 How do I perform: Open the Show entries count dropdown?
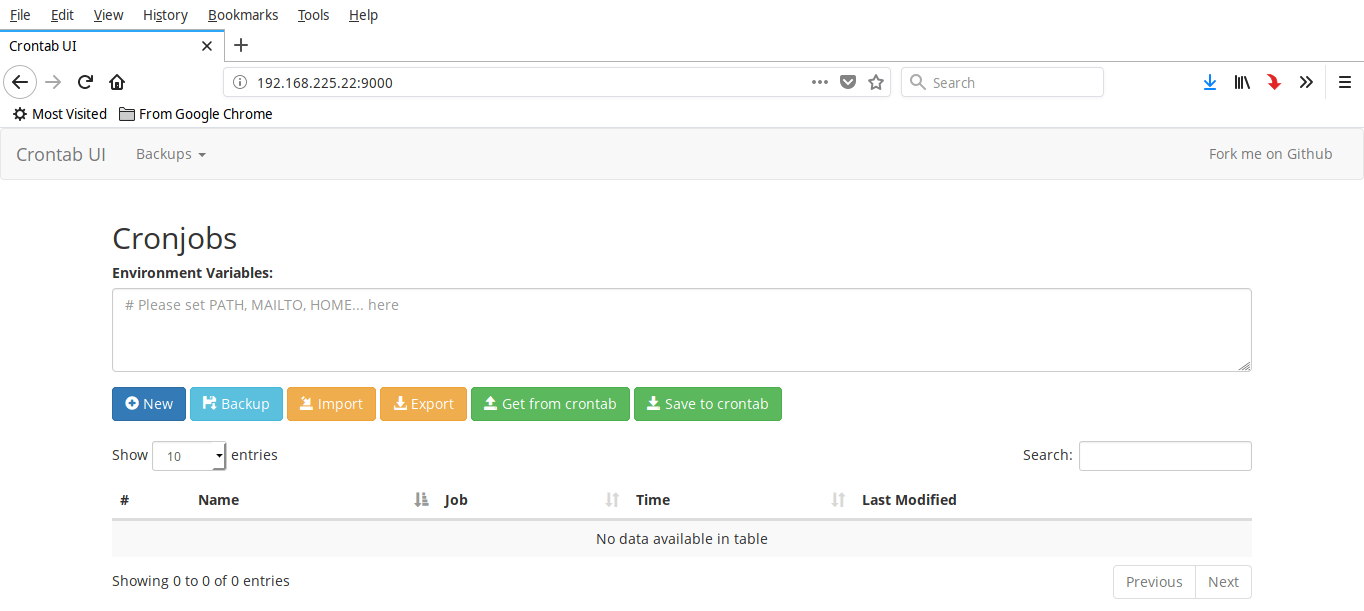pos(189,456)
